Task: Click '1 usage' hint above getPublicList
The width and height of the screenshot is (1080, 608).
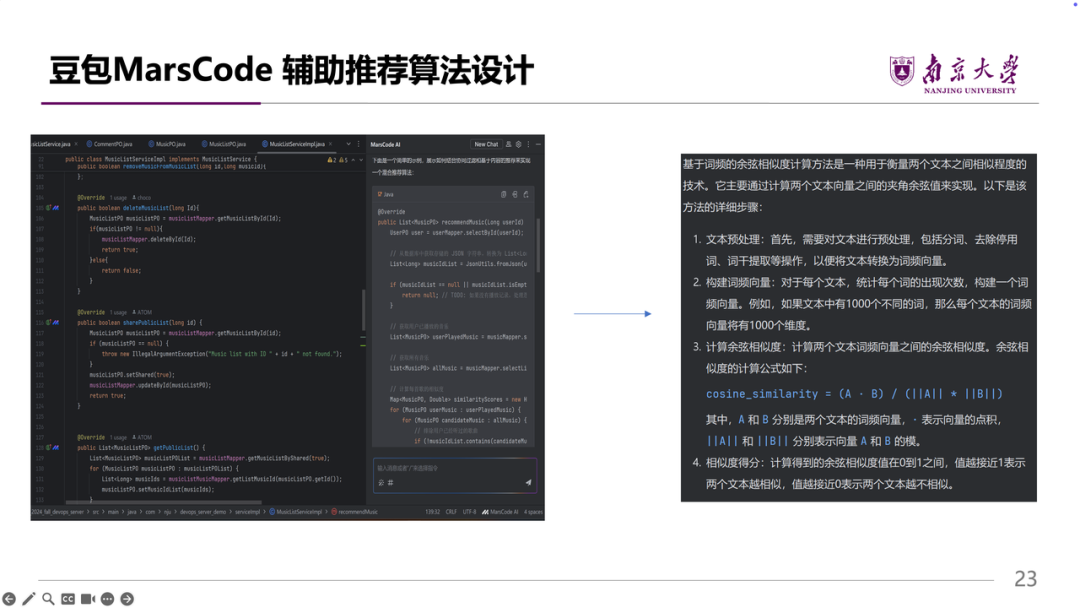Action: [120, 437]
